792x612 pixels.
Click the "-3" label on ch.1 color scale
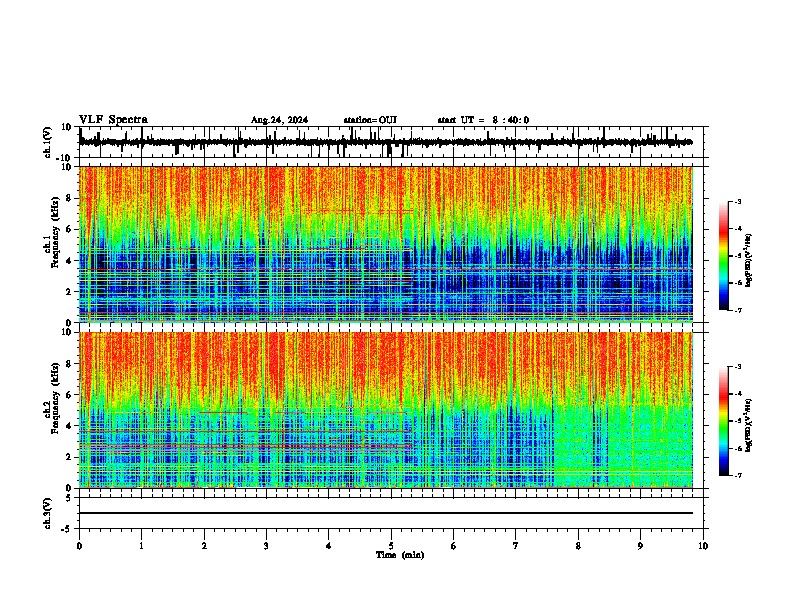pyautogui.click(x=737, y=202)
